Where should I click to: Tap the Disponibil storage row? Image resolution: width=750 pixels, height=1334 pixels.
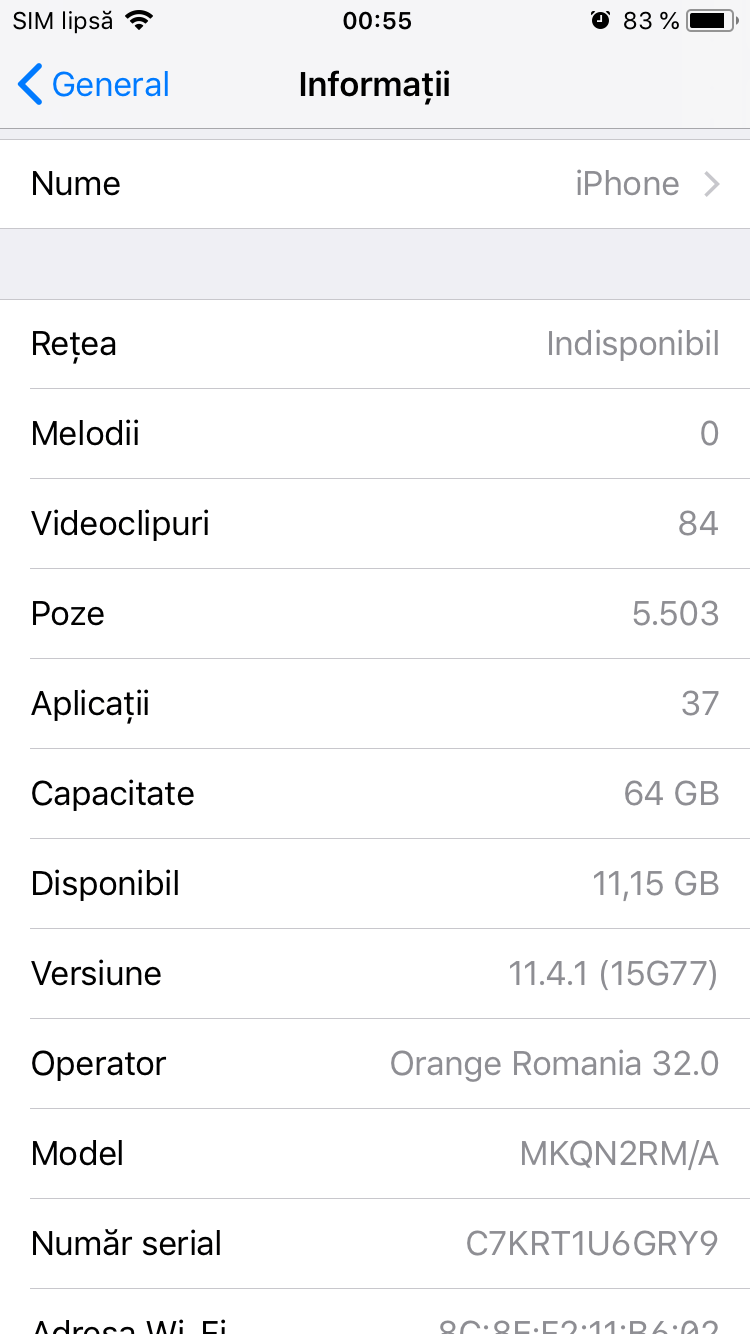pos(375,884)
